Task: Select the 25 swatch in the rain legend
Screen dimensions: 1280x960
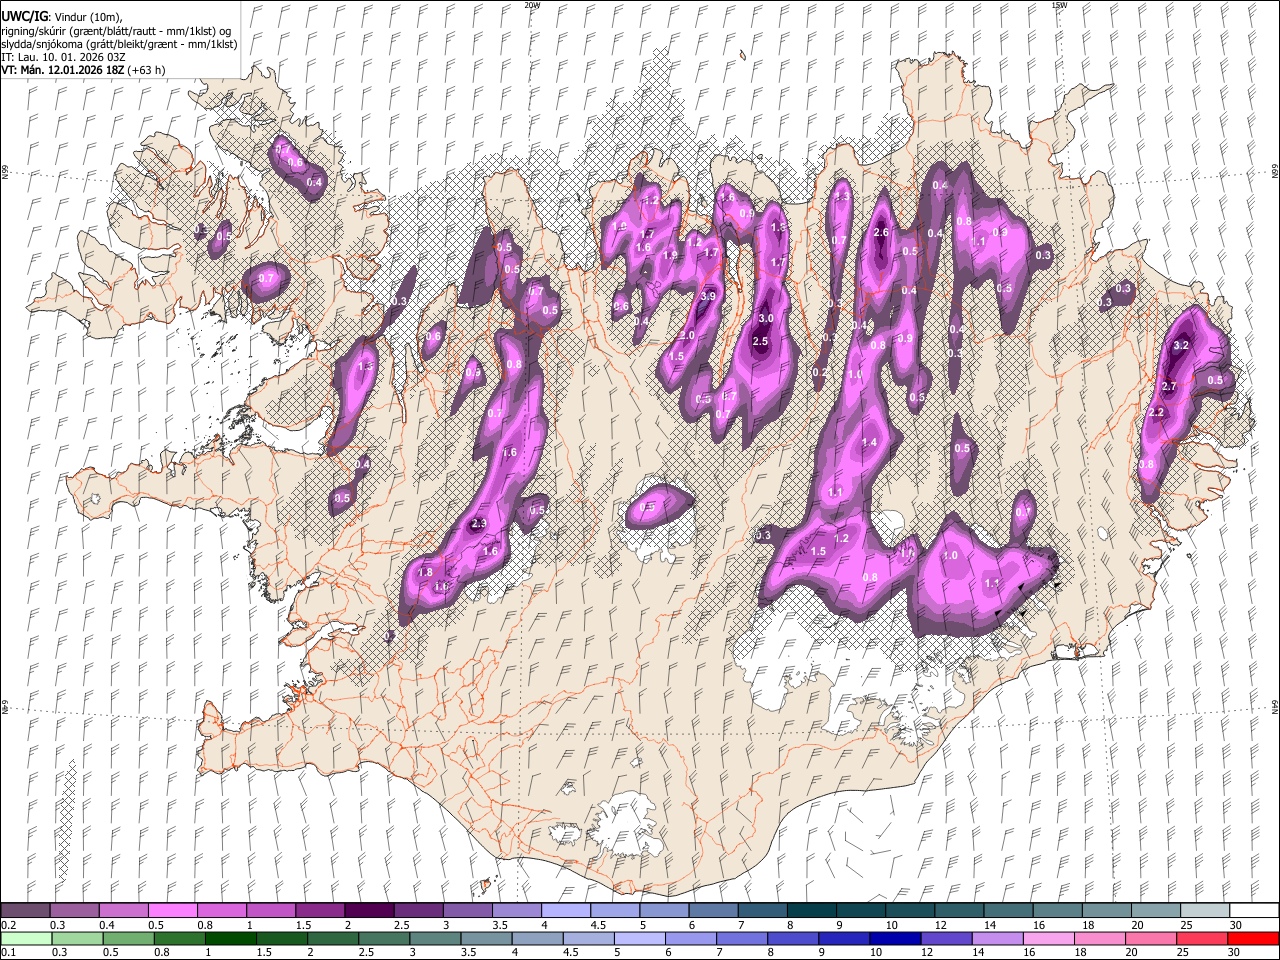Action: click(x=1201, y=938)
